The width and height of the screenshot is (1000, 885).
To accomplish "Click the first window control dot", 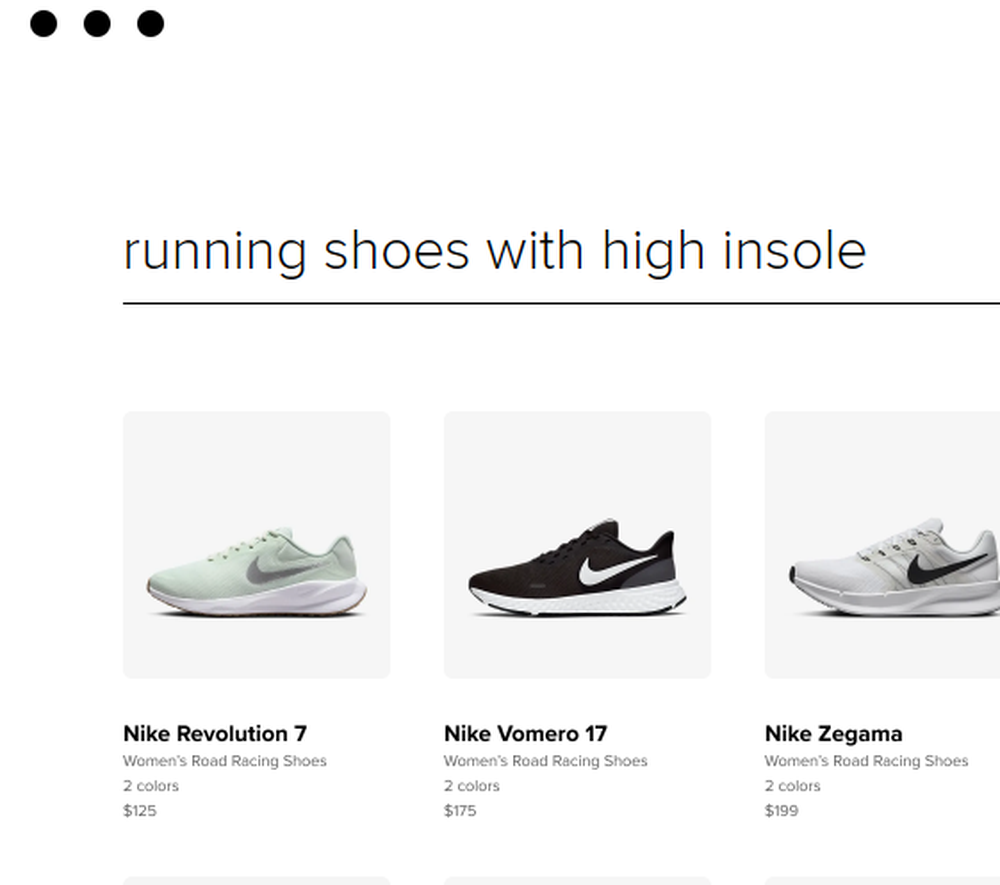I will 43,24.
